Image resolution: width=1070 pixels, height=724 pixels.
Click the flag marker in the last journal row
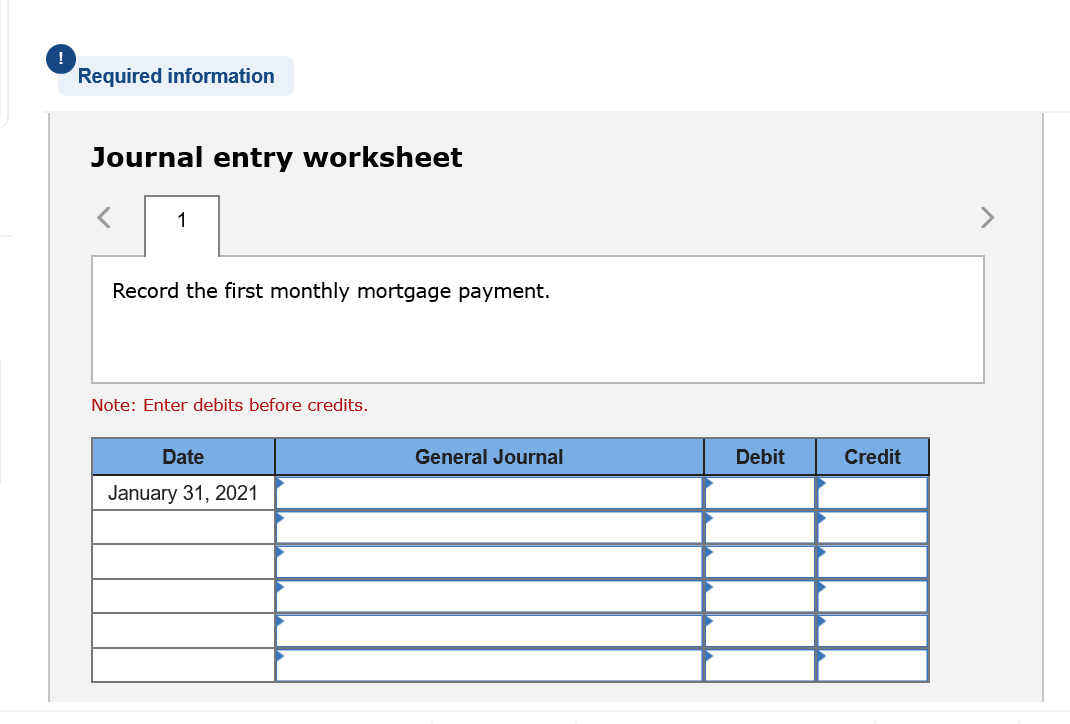[x=282, y=654]
